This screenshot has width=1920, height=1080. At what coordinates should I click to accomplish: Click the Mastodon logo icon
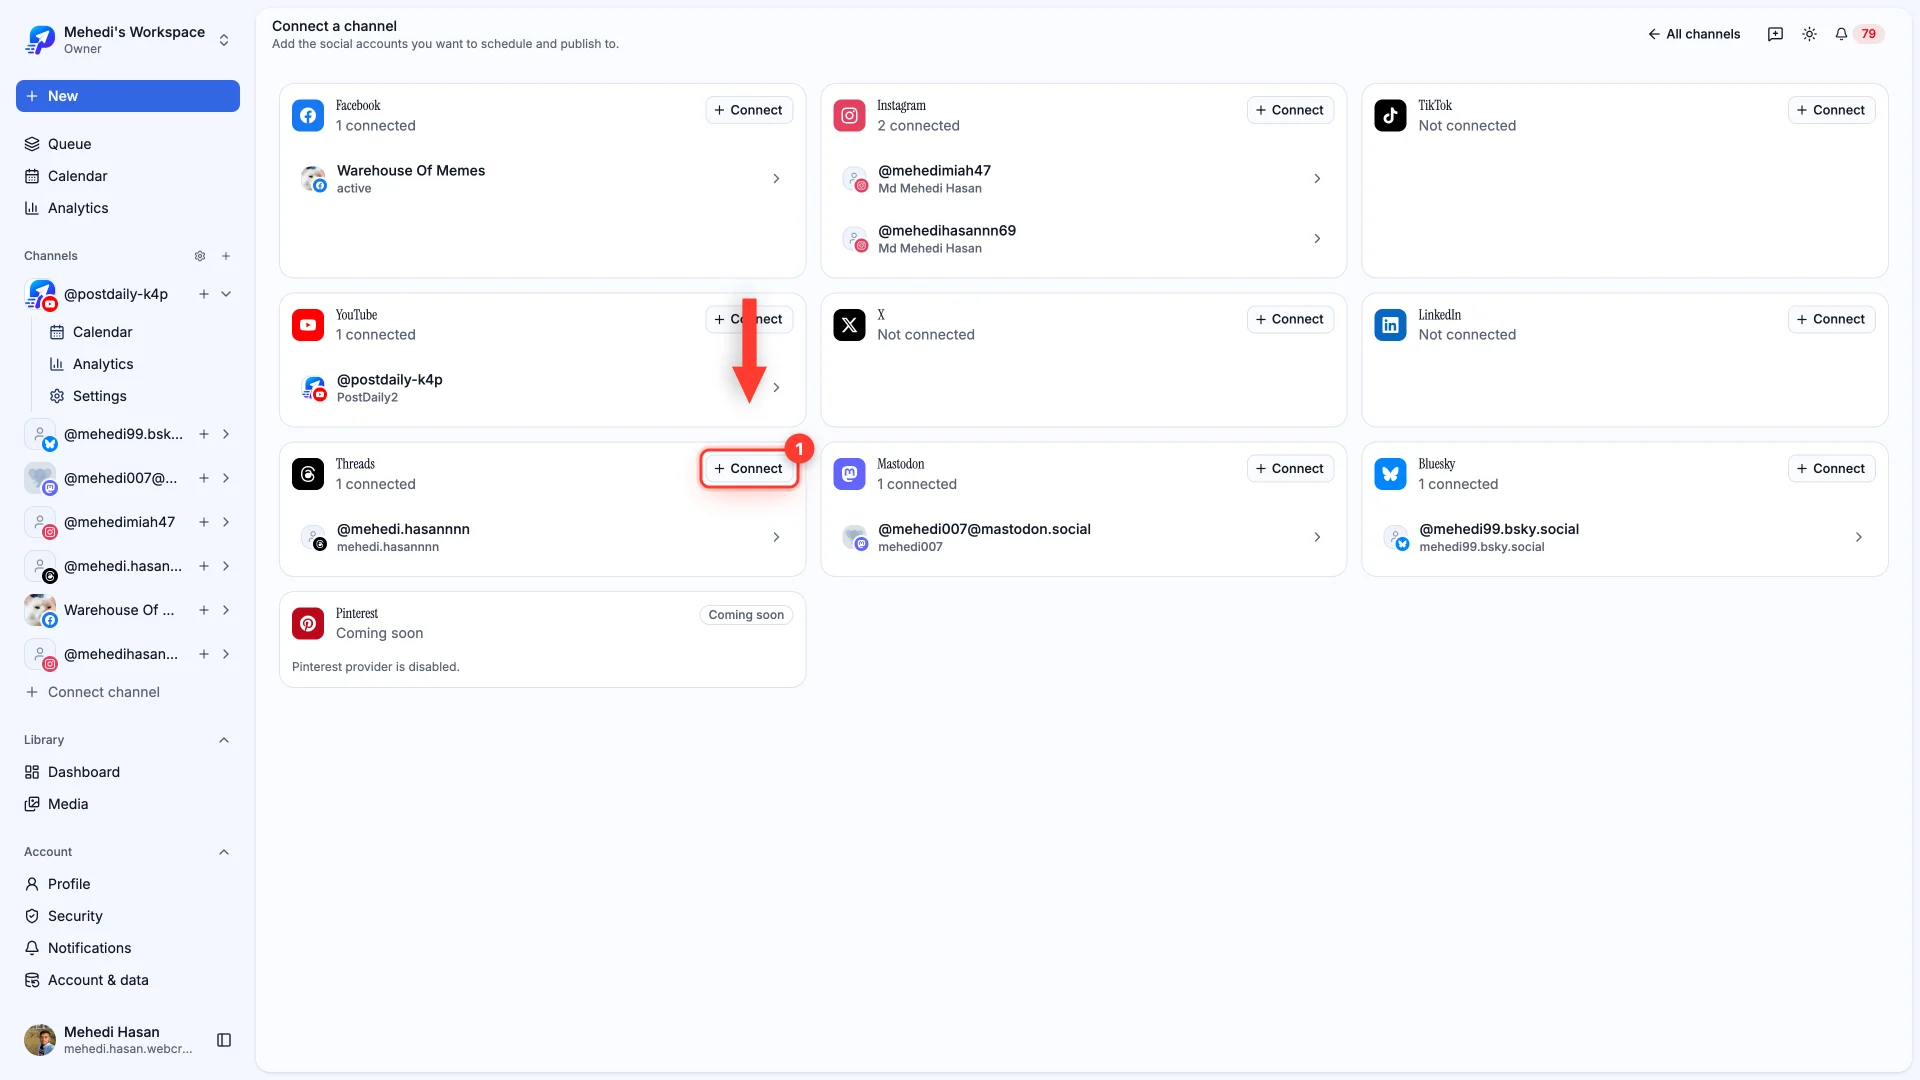[x=849, y=474]
